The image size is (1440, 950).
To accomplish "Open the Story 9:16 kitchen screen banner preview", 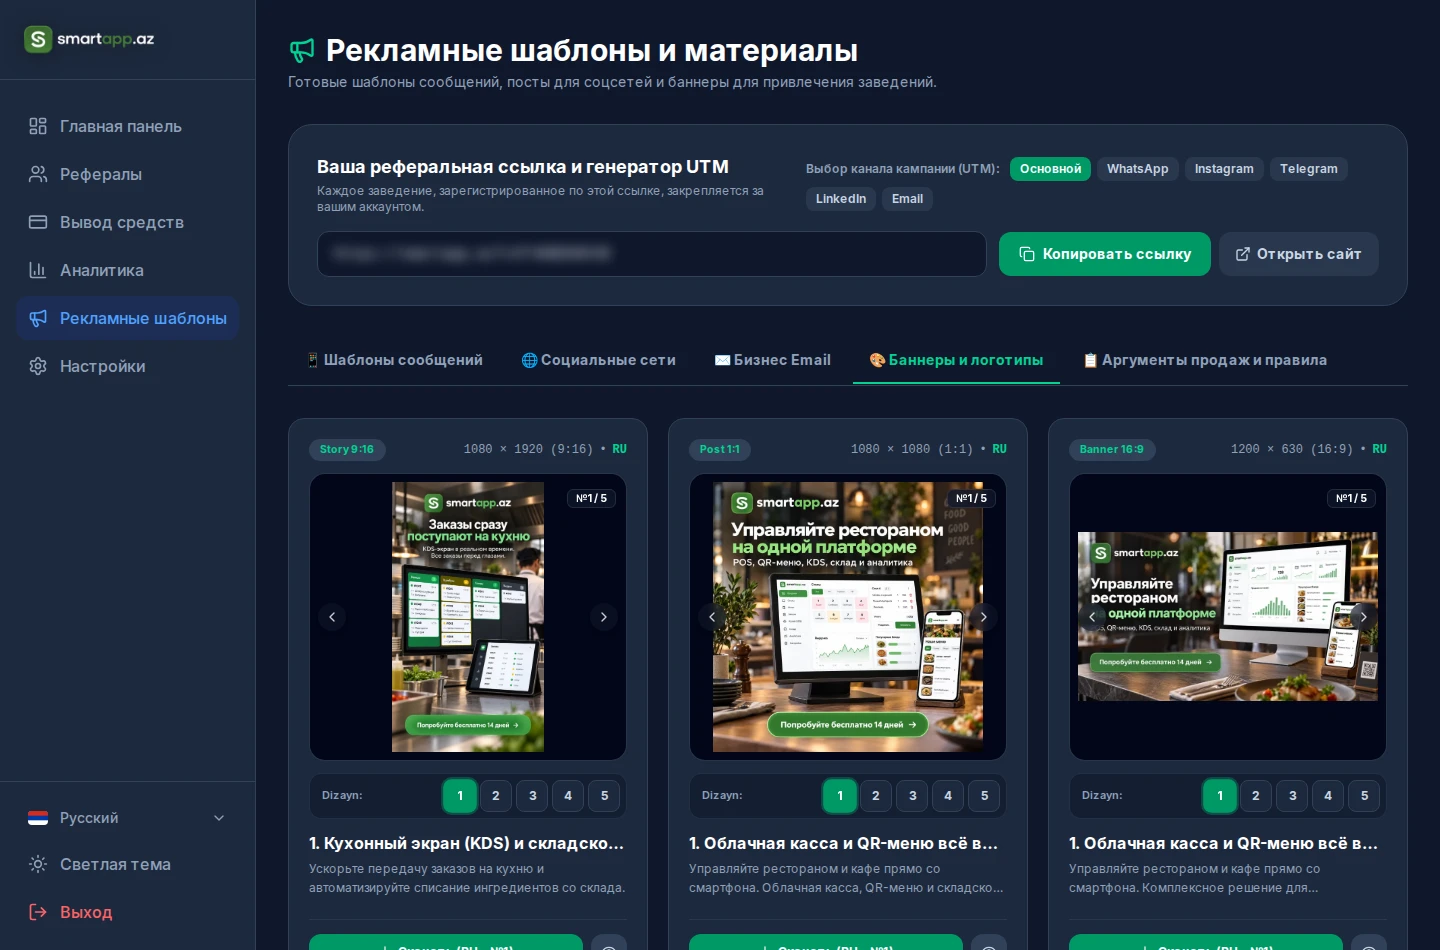I will [468, 617].
